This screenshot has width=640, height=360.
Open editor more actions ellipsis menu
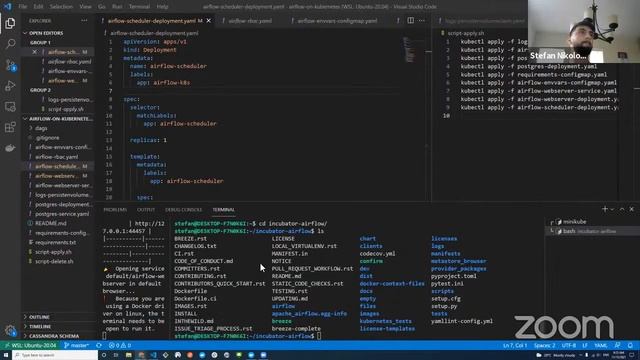tap(422, 20)
